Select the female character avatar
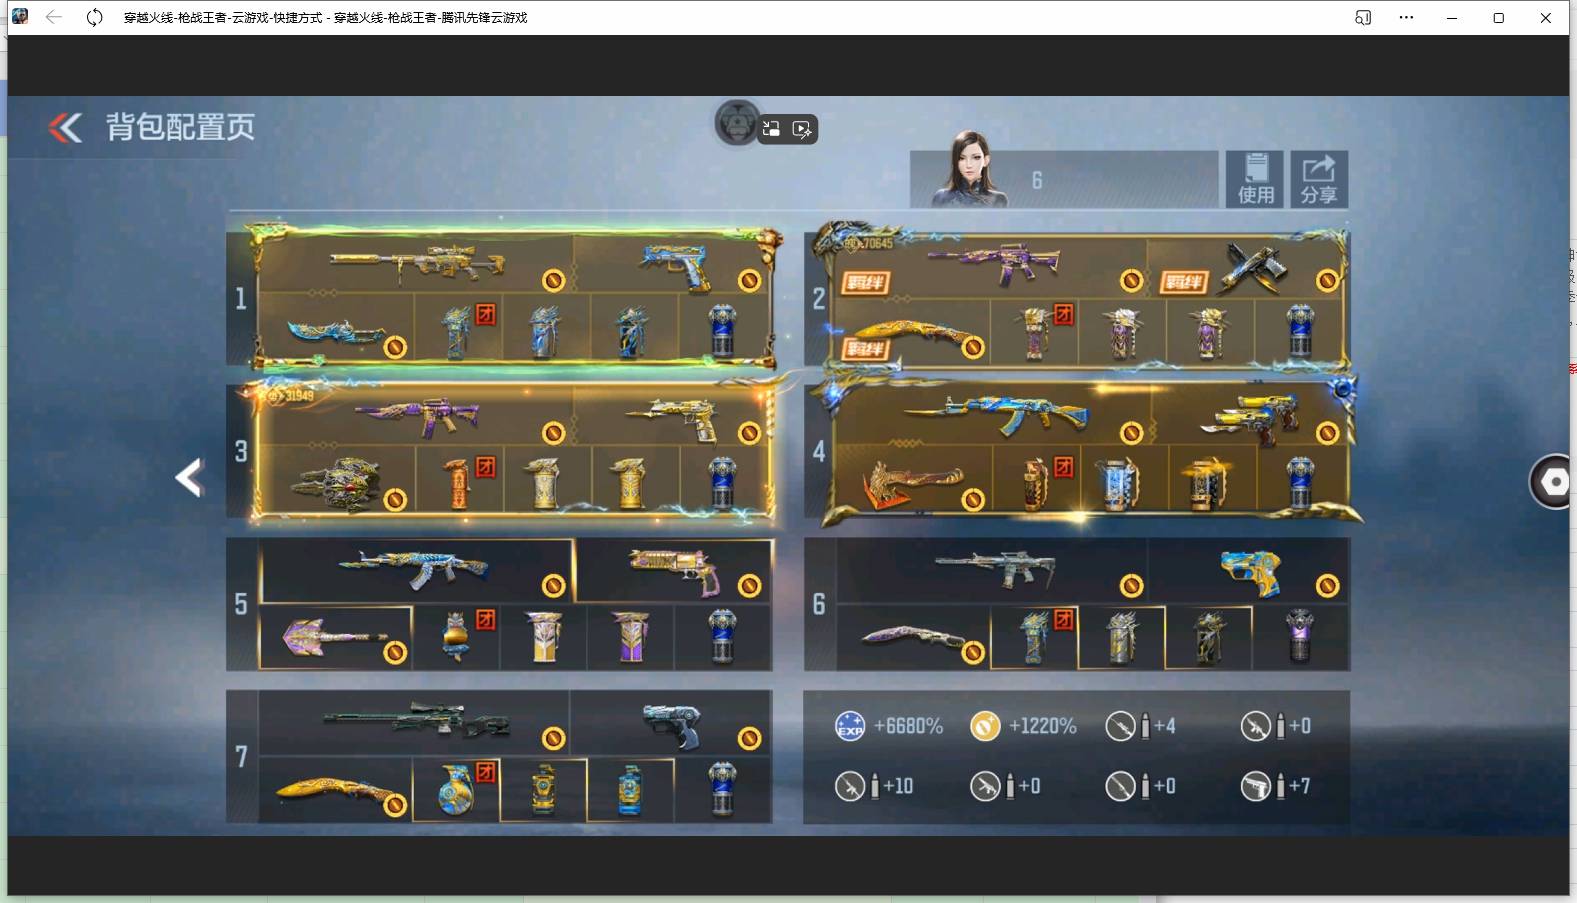This screenshot has height=903, width=1577. (x=968, y=169)
